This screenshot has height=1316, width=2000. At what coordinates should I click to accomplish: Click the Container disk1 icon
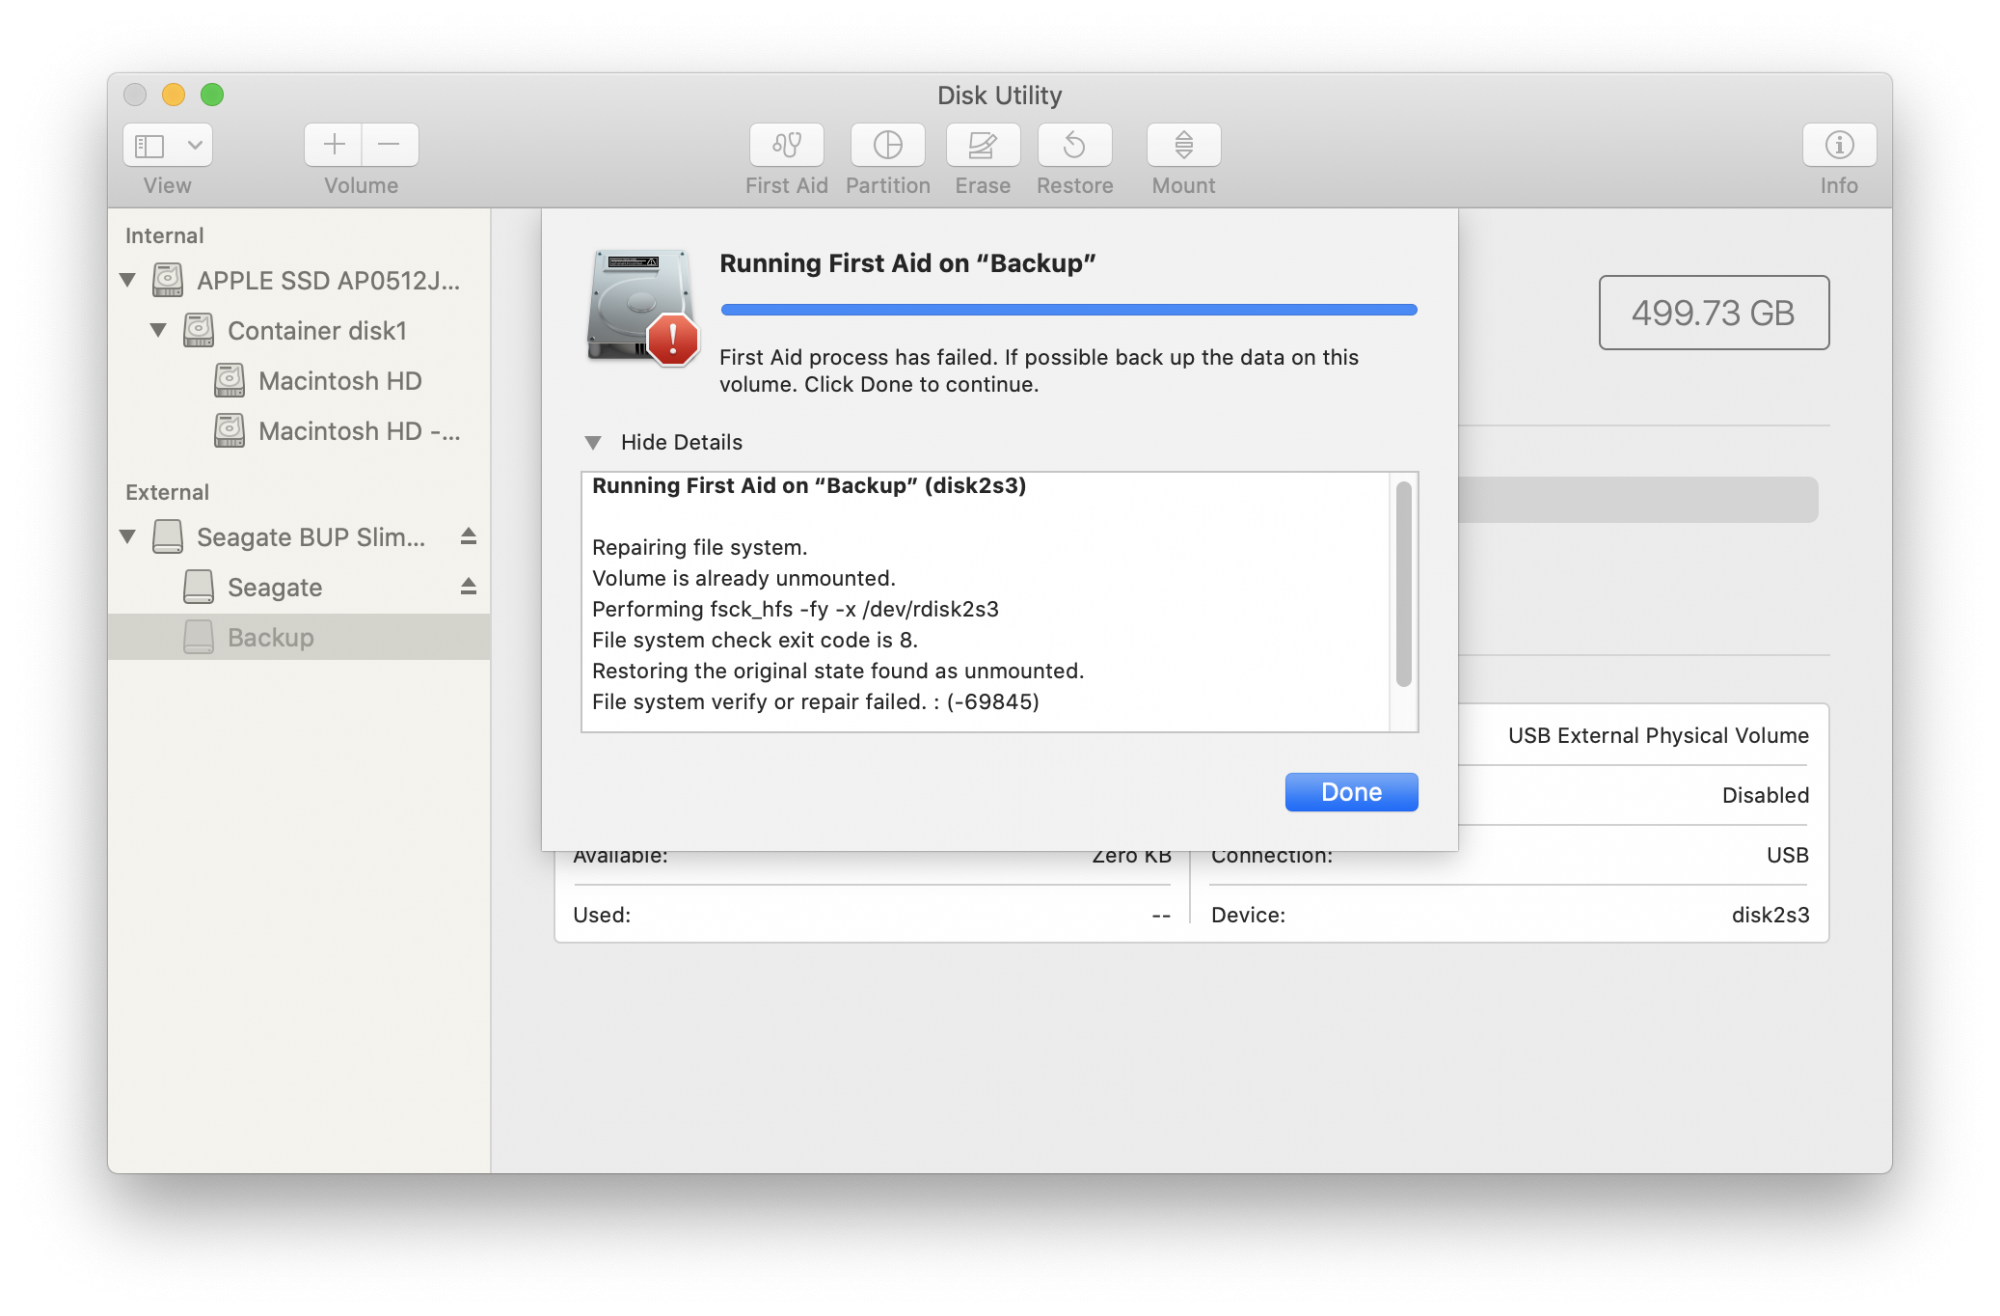[198, 331]
